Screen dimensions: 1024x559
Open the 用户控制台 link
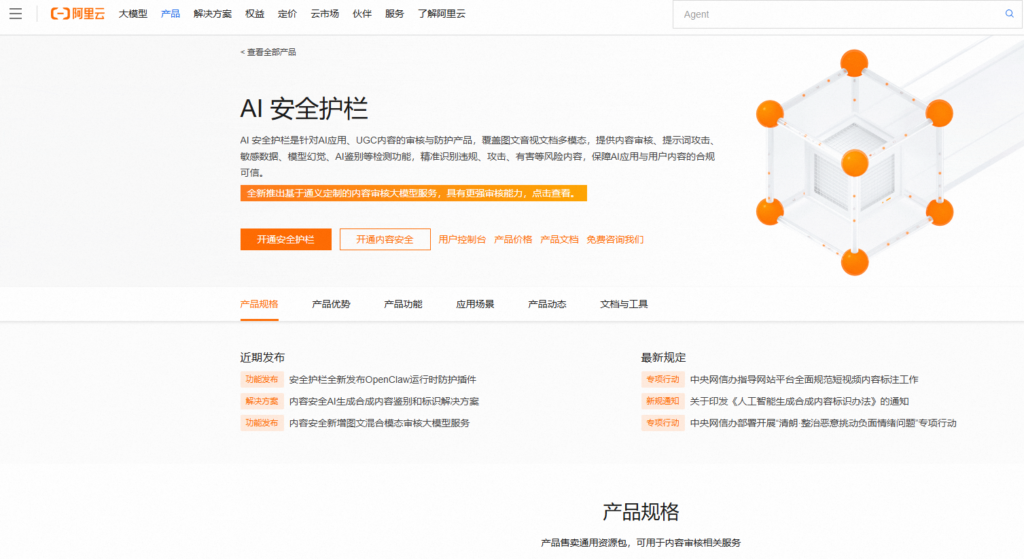pos(462,240)
